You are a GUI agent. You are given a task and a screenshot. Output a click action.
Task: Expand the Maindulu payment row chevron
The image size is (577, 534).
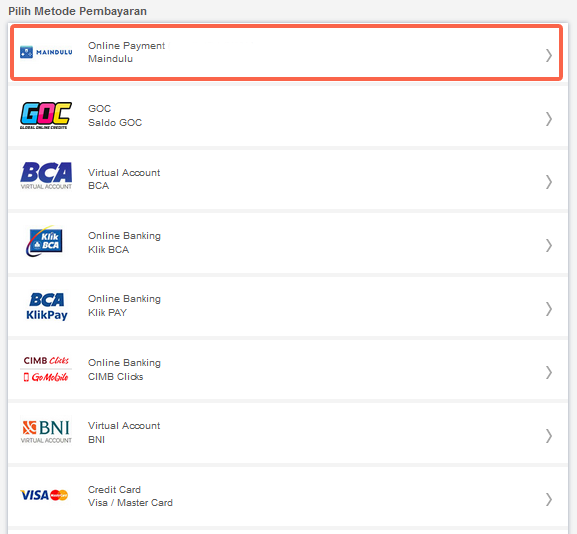549,56
